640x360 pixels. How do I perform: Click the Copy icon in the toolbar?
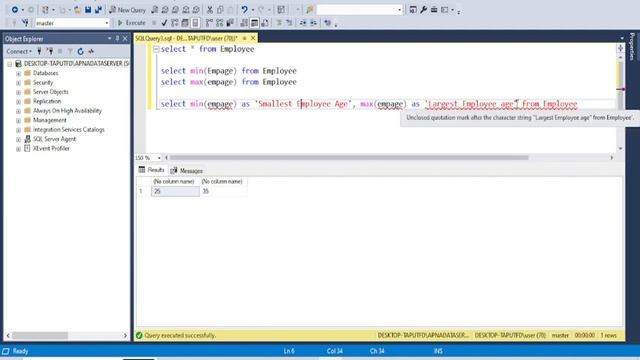[220, 9]
